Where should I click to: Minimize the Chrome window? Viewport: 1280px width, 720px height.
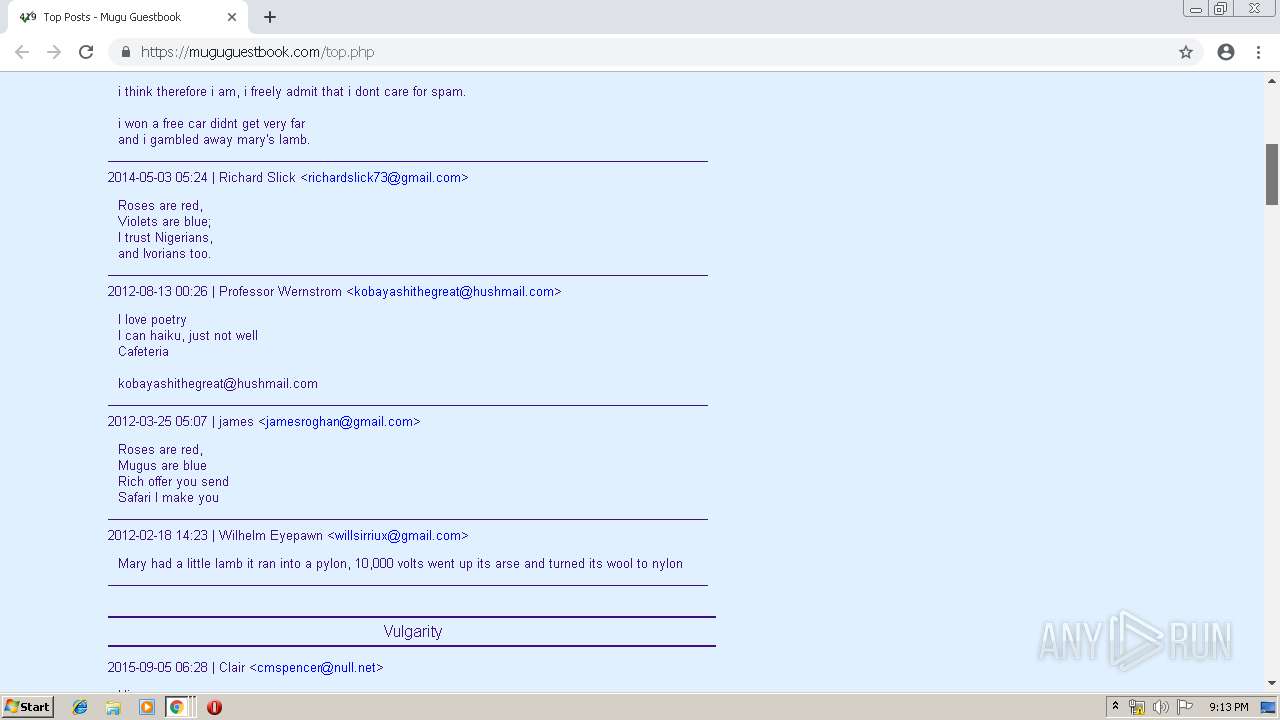click(1195, 9)
